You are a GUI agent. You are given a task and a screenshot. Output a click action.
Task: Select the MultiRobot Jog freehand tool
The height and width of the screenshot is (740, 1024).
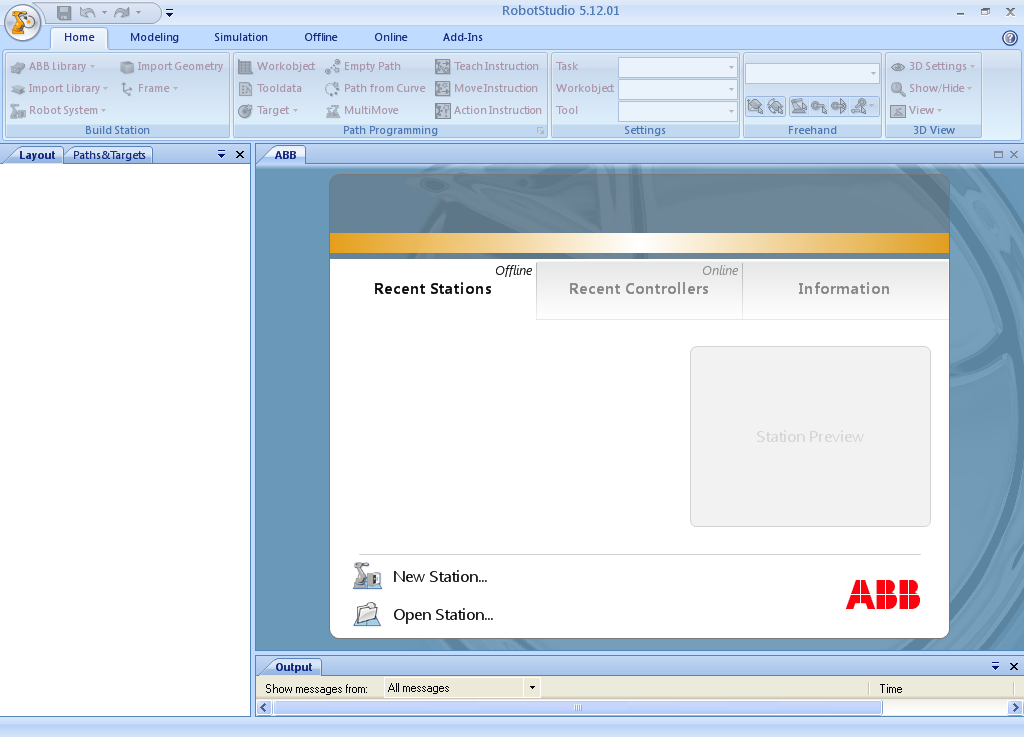pyautogui.click(x=863, y=106)
